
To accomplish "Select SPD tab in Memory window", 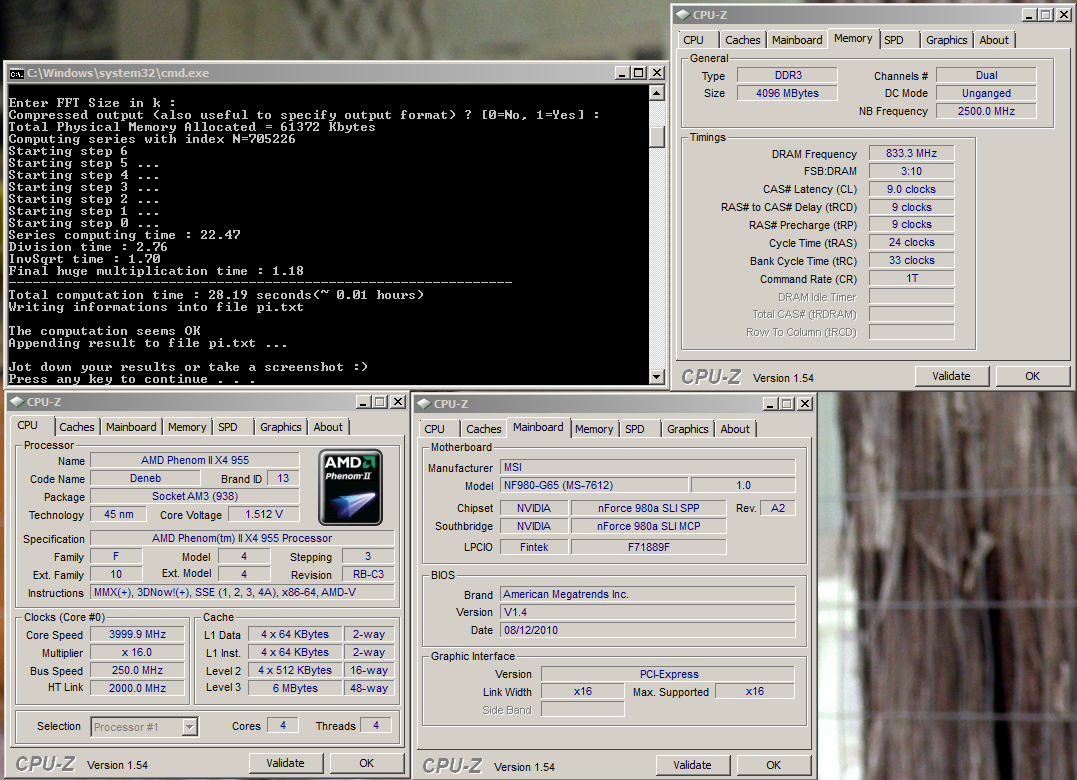I will pyautogui.click(x=894, y=41).
